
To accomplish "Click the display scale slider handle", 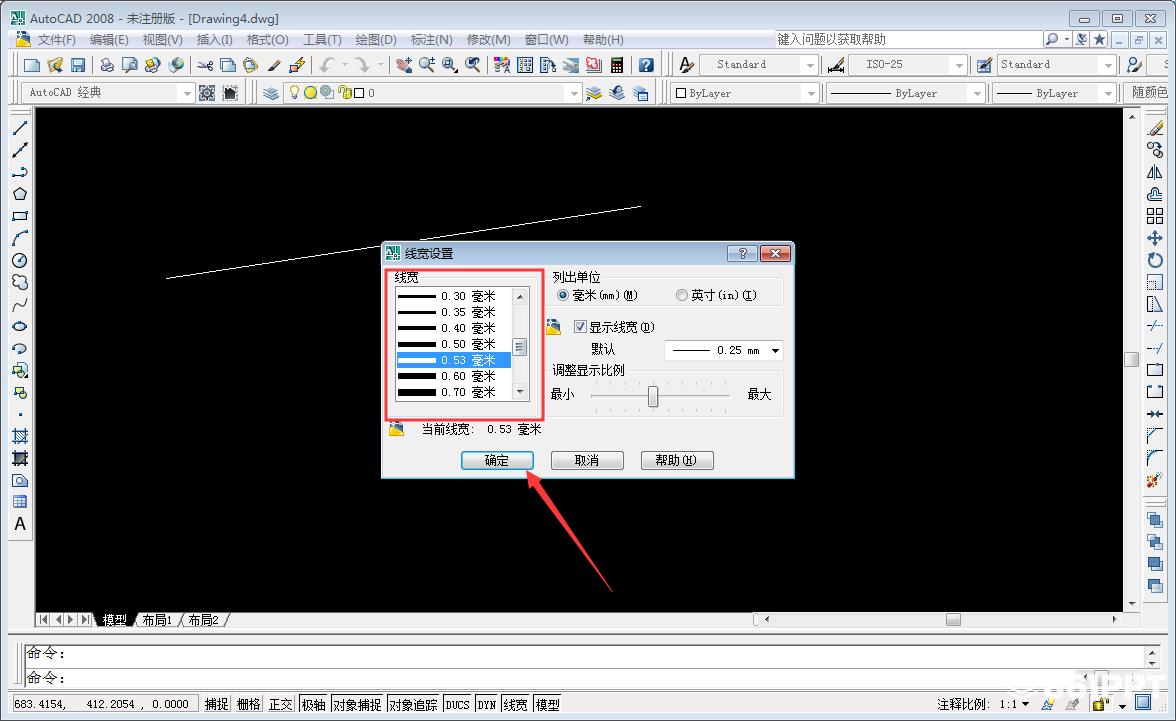I will tap(653, 395).
